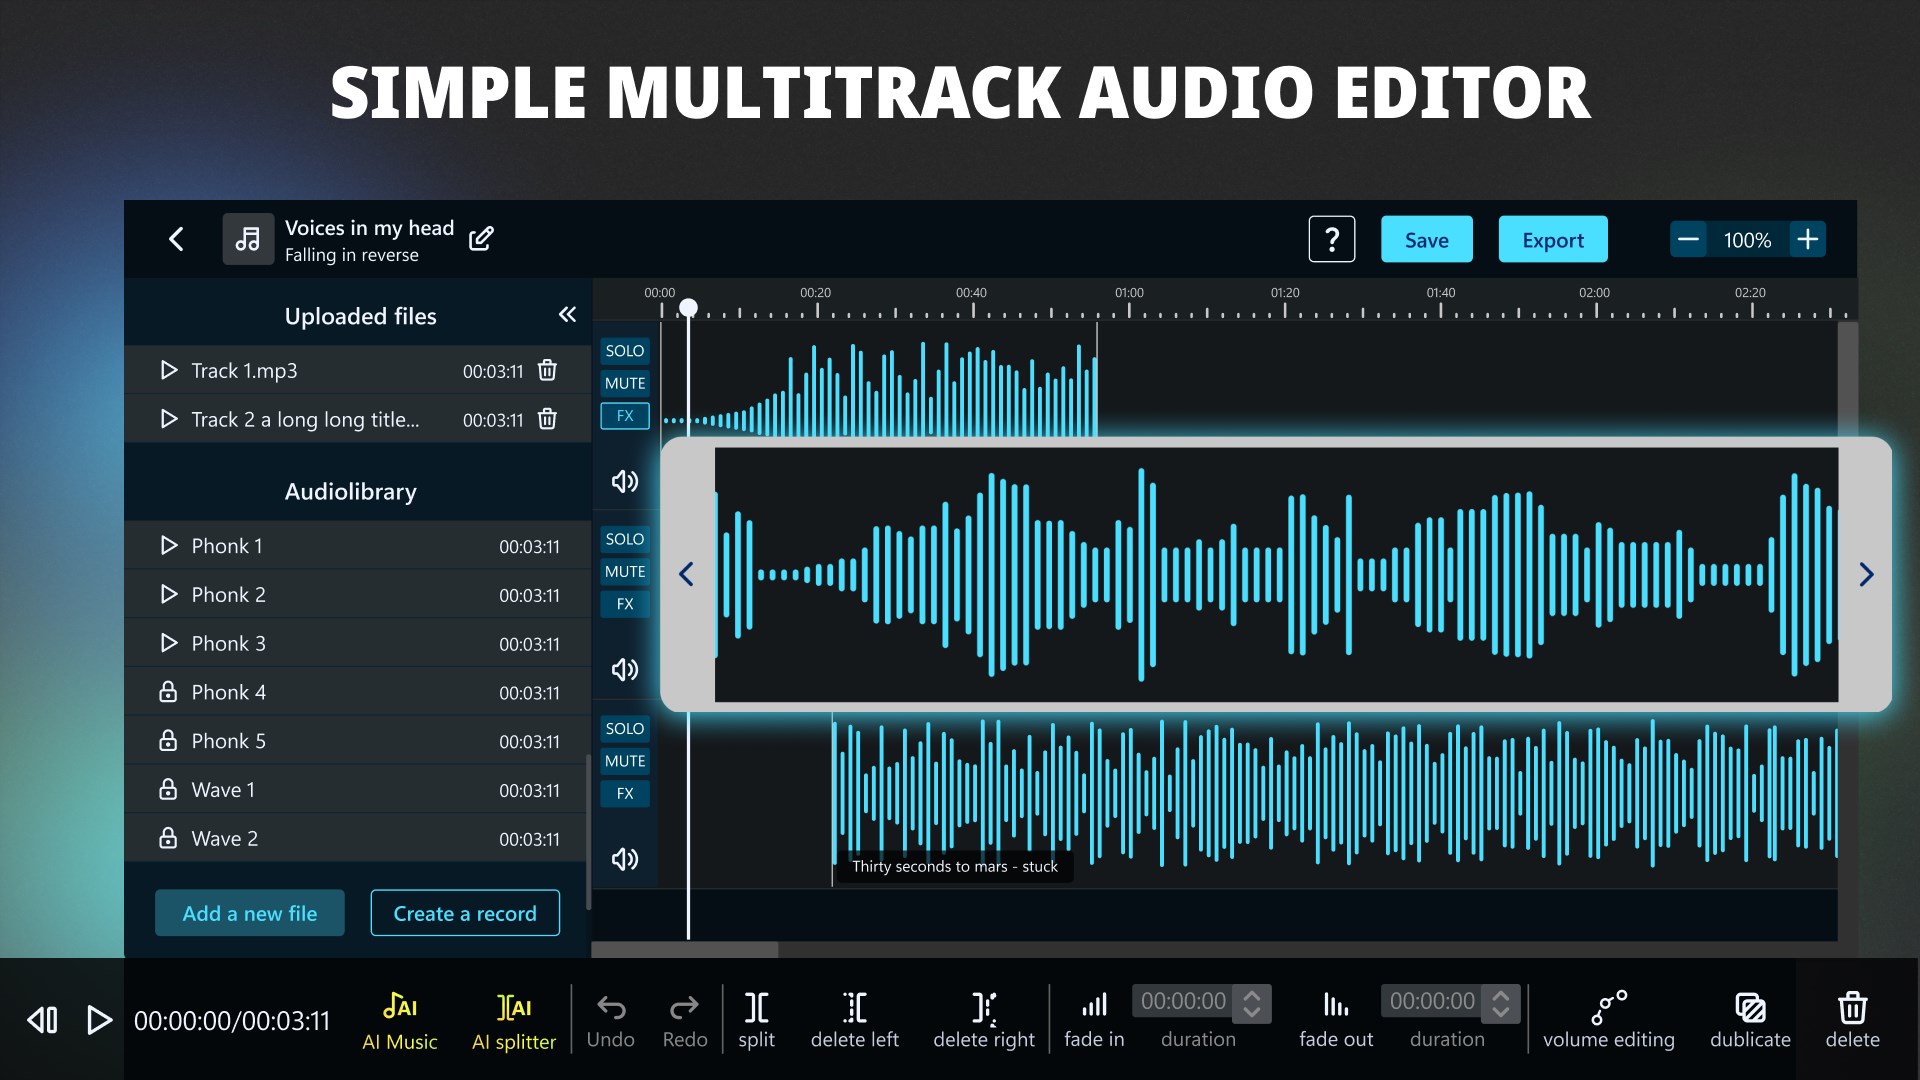
Task: Mute the 'Thirty seconds to mars' track
Action: (624, 760)
